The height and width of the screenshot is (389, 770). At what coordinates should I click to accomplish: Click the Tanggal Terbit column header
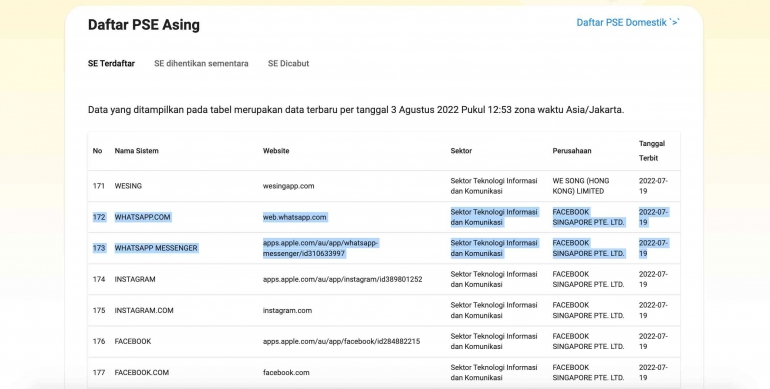point(652,151)
